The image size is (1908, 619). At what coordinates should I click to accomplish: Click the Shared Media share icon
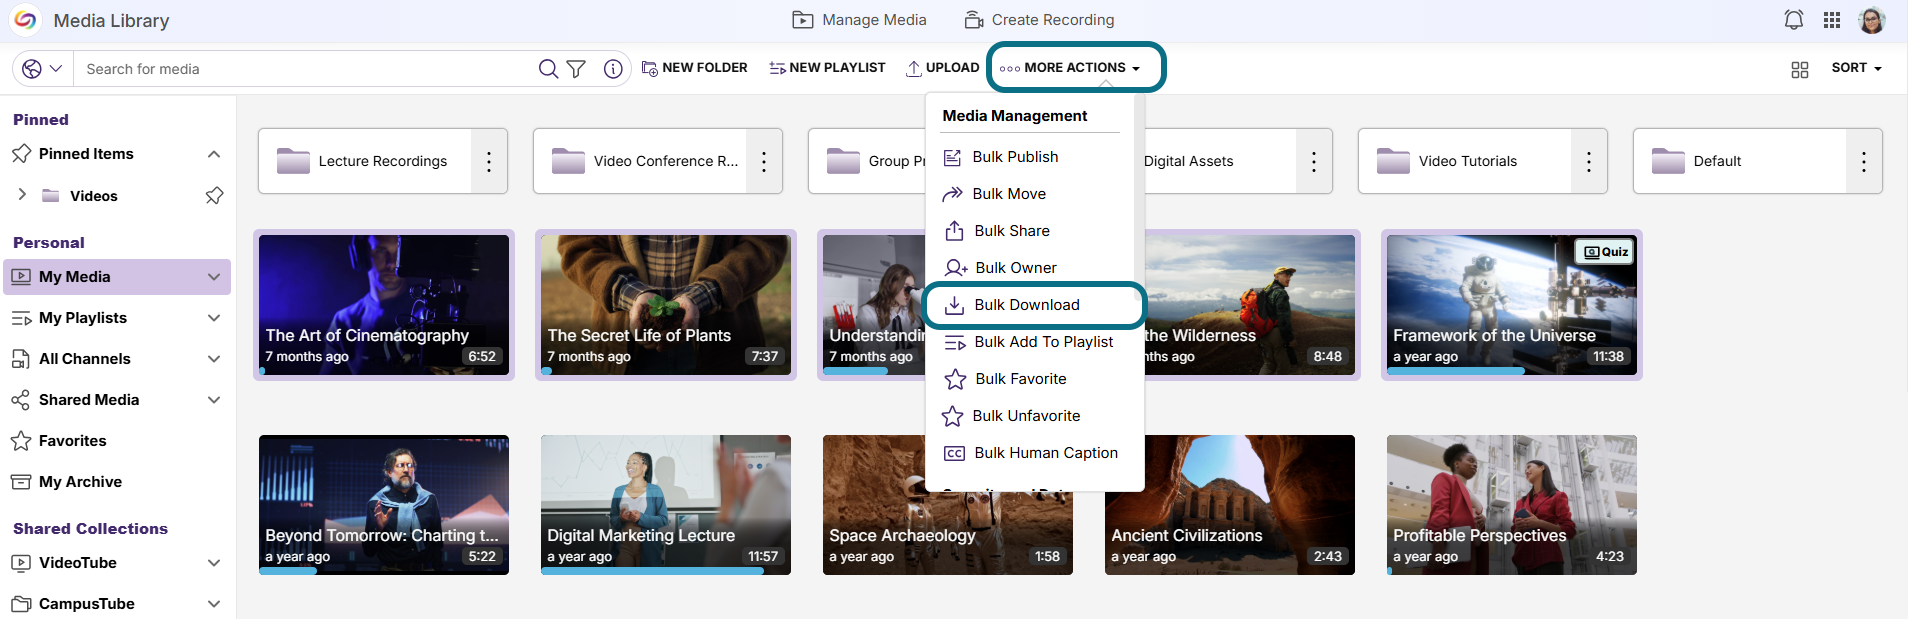(x=21, y=400)
